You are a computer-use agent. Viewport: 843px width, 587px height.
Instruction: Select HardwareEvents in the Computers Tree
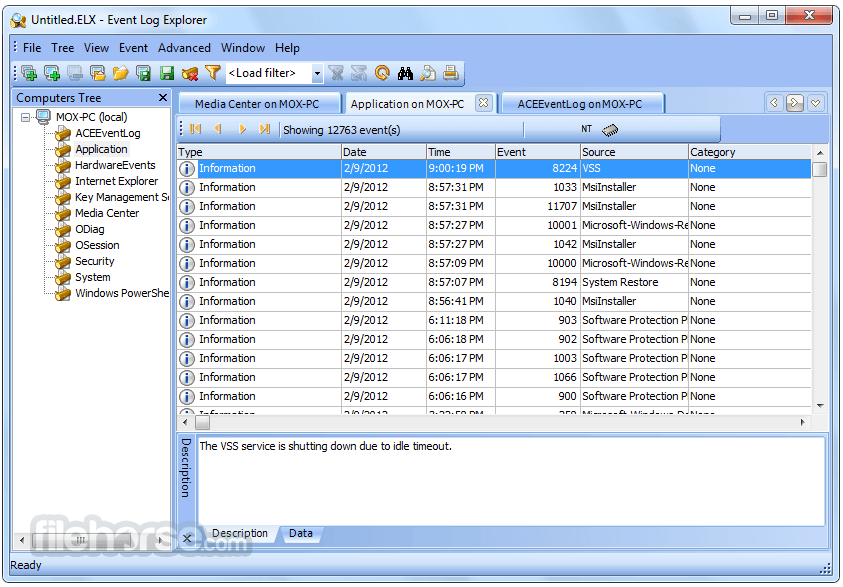coord(115,165)
